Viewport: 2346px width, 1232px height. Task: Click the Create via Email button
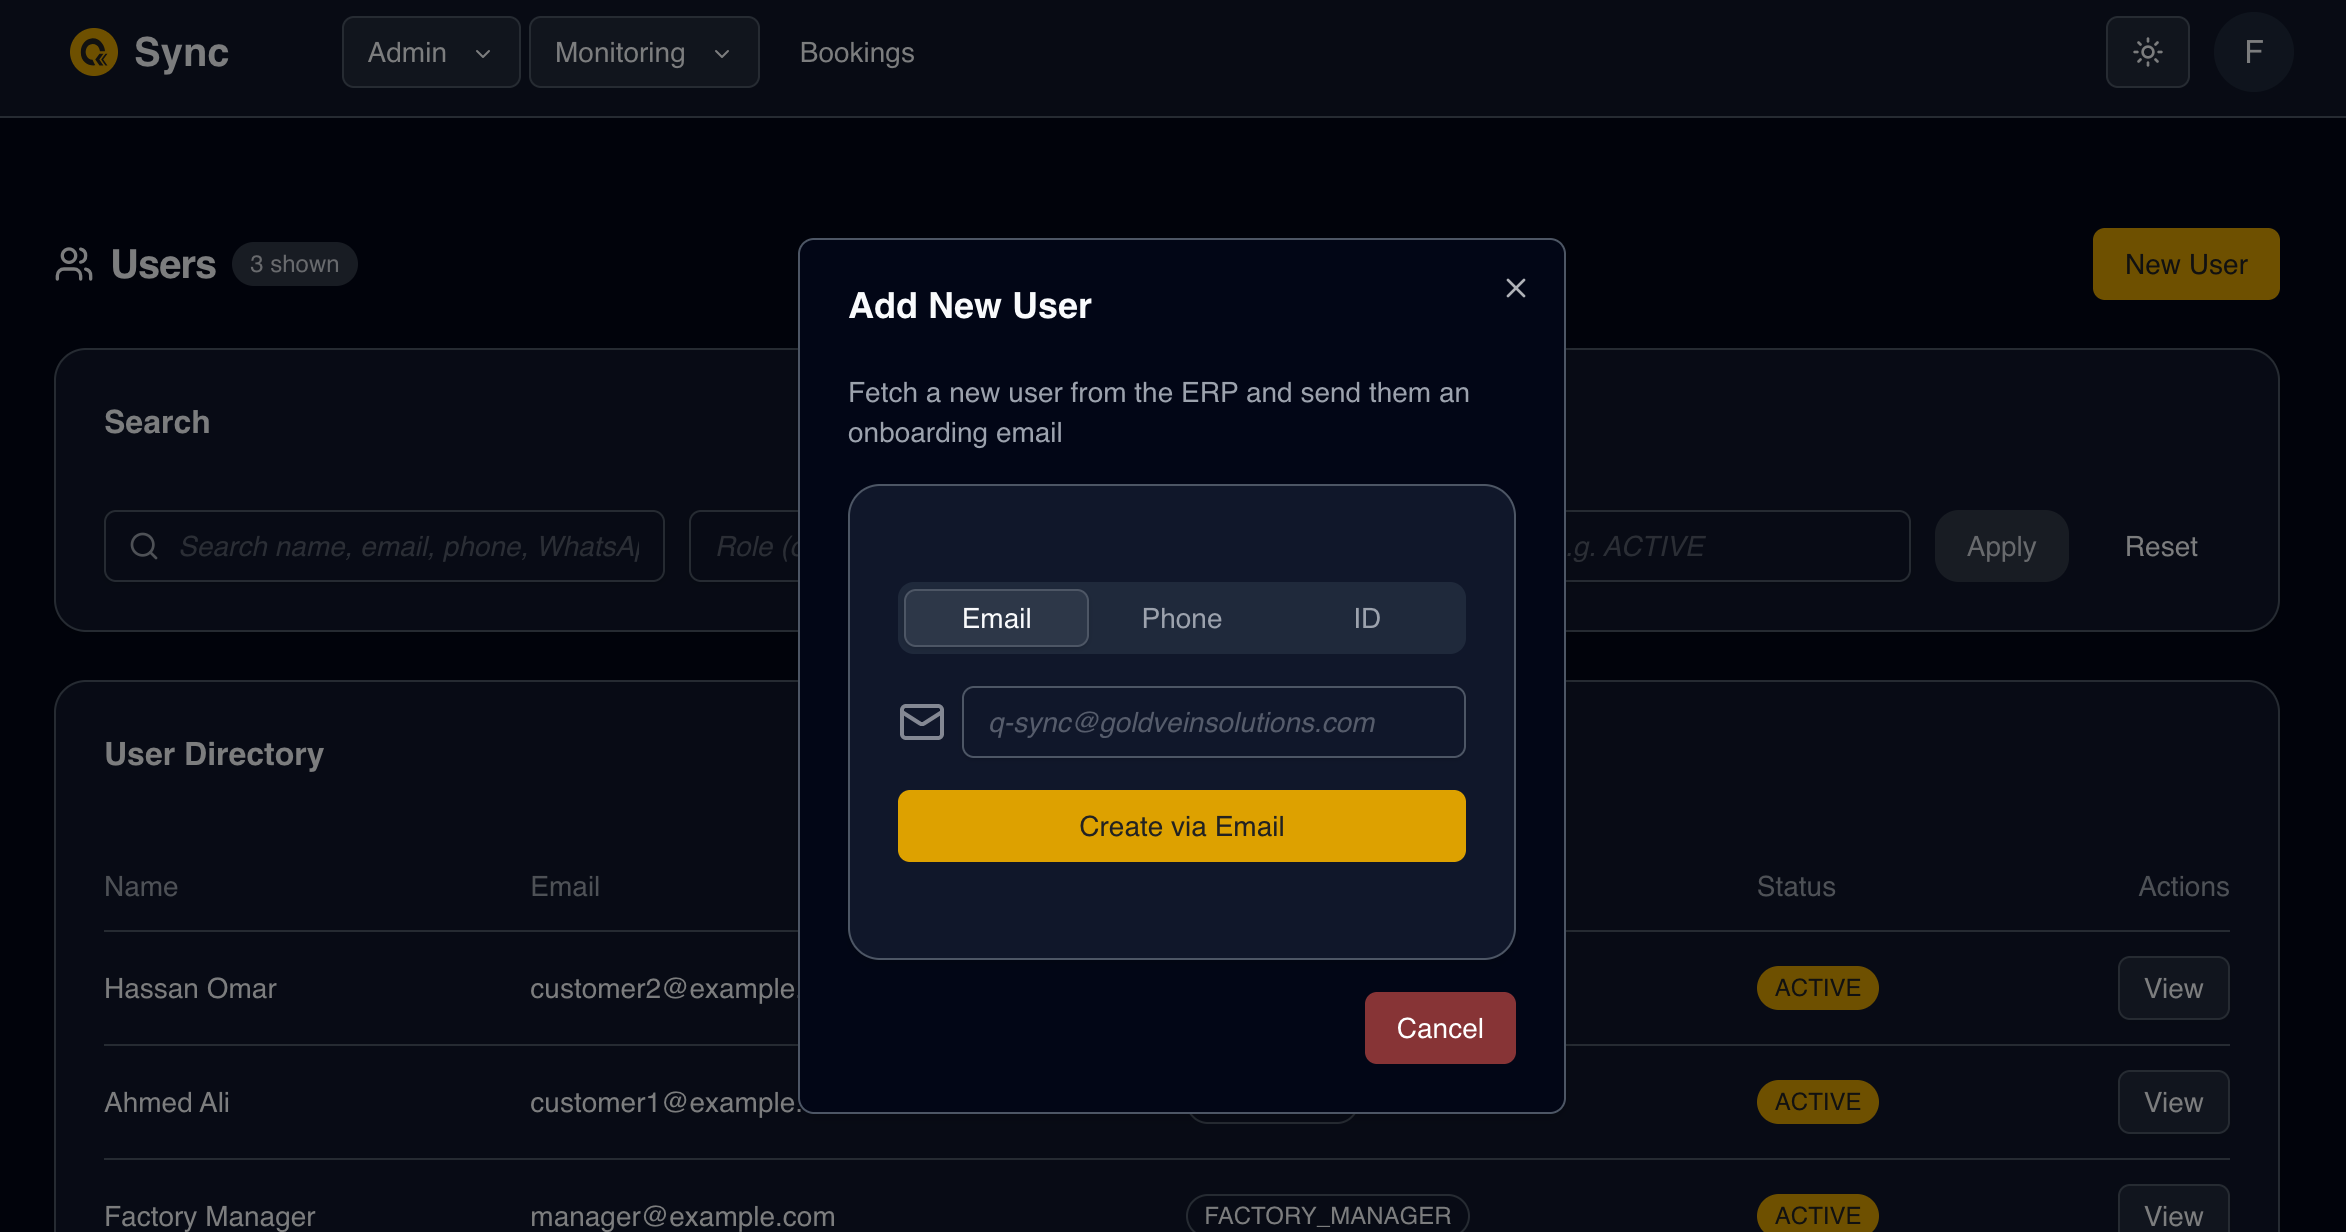[1181, 826]
